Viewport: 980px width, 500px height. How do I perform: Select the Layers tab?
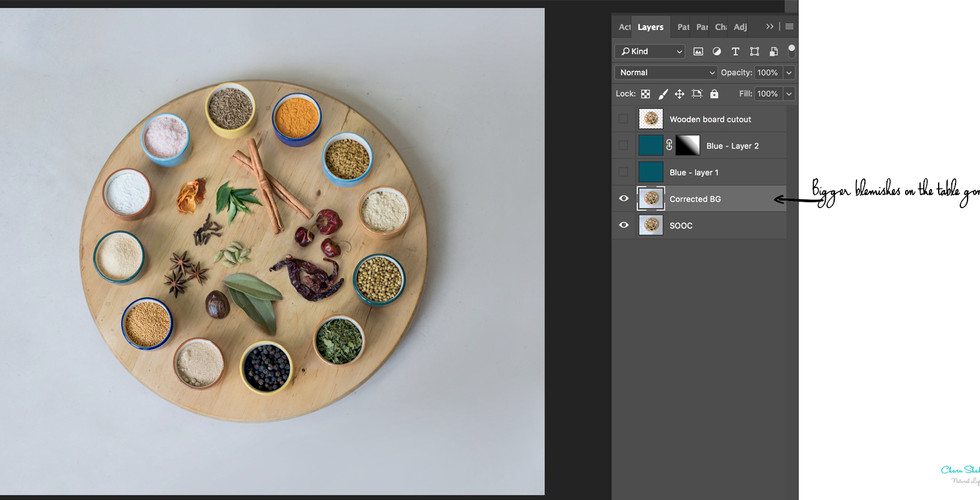click(651, 27)
